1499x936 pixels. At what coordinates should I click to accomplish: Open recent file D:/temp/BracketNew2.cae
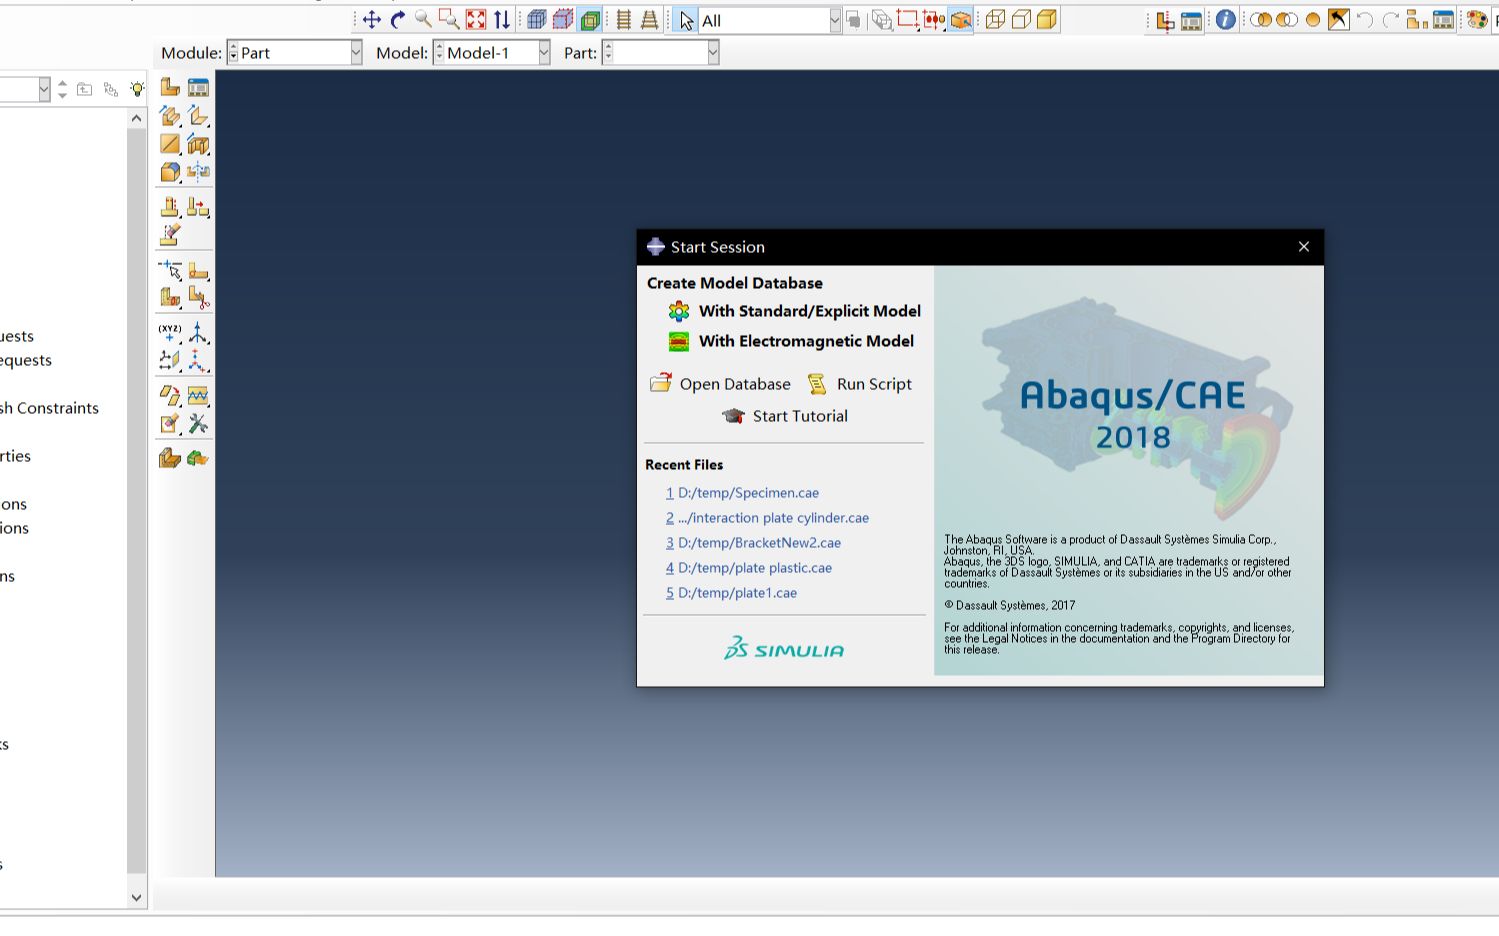(753, 543)
